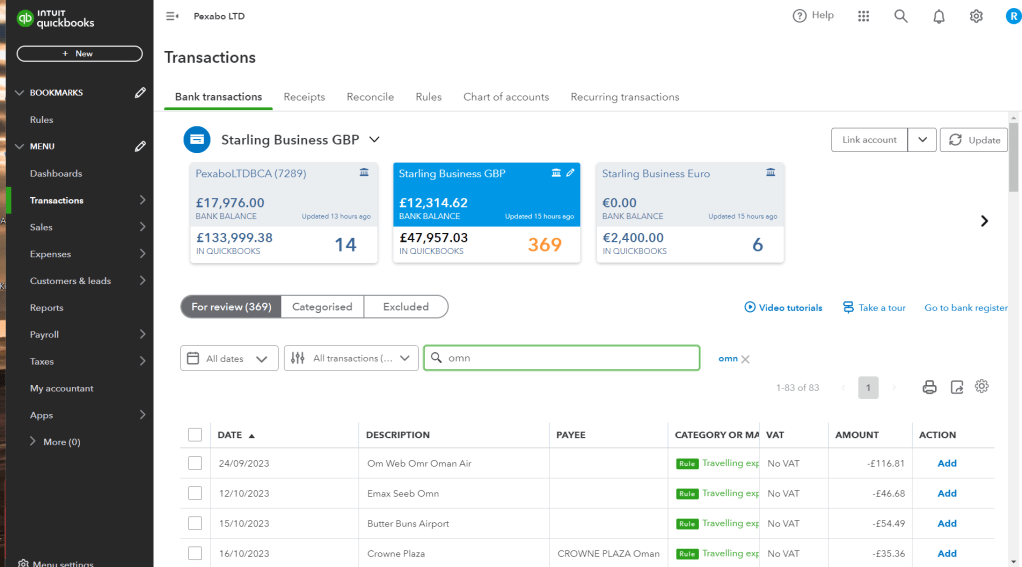
Task: Click the blue Starling account card icon
Action: [x=197, y=139]
